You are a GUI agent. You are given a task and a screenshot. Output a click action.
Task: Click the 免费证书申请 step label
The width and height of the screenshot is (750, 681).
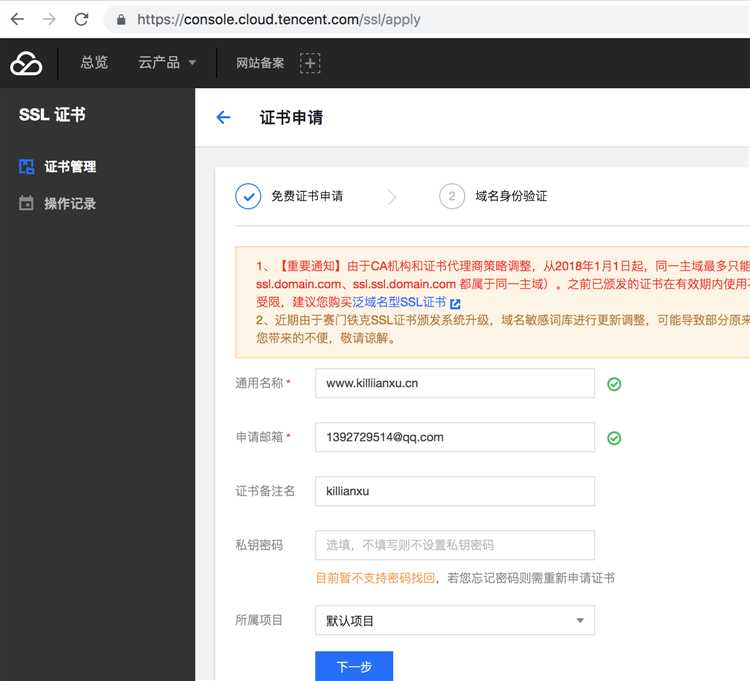pos(307,196)
